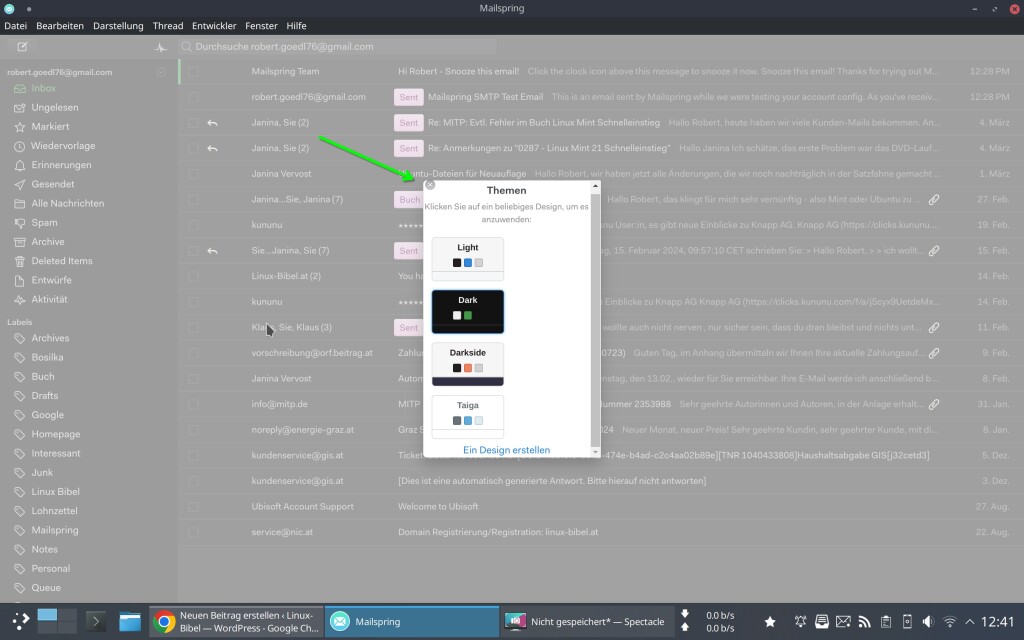This screenshot has height=640, width=1024.
Task: Open the Markiert starred folder
Action: point(50,127)
